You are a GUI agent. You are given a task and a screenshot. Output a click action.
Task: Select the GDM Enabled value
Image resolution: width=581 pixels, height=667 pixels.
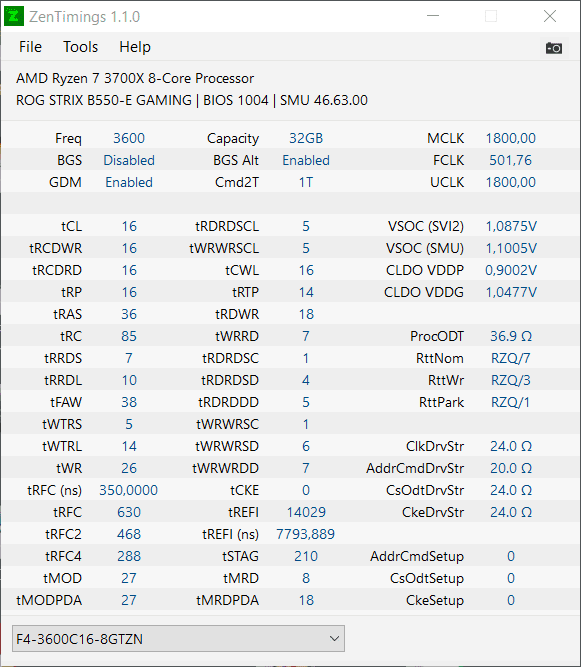(x=129, y=182)
